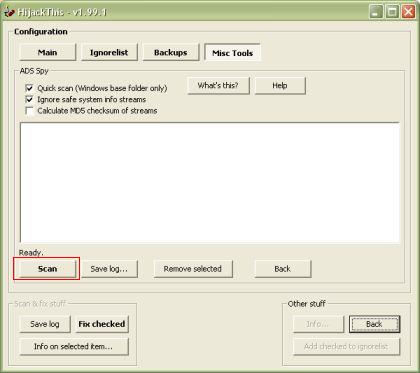
Task: Enable Calculate MD5 checksum of streams
Action: click(30, 111)
